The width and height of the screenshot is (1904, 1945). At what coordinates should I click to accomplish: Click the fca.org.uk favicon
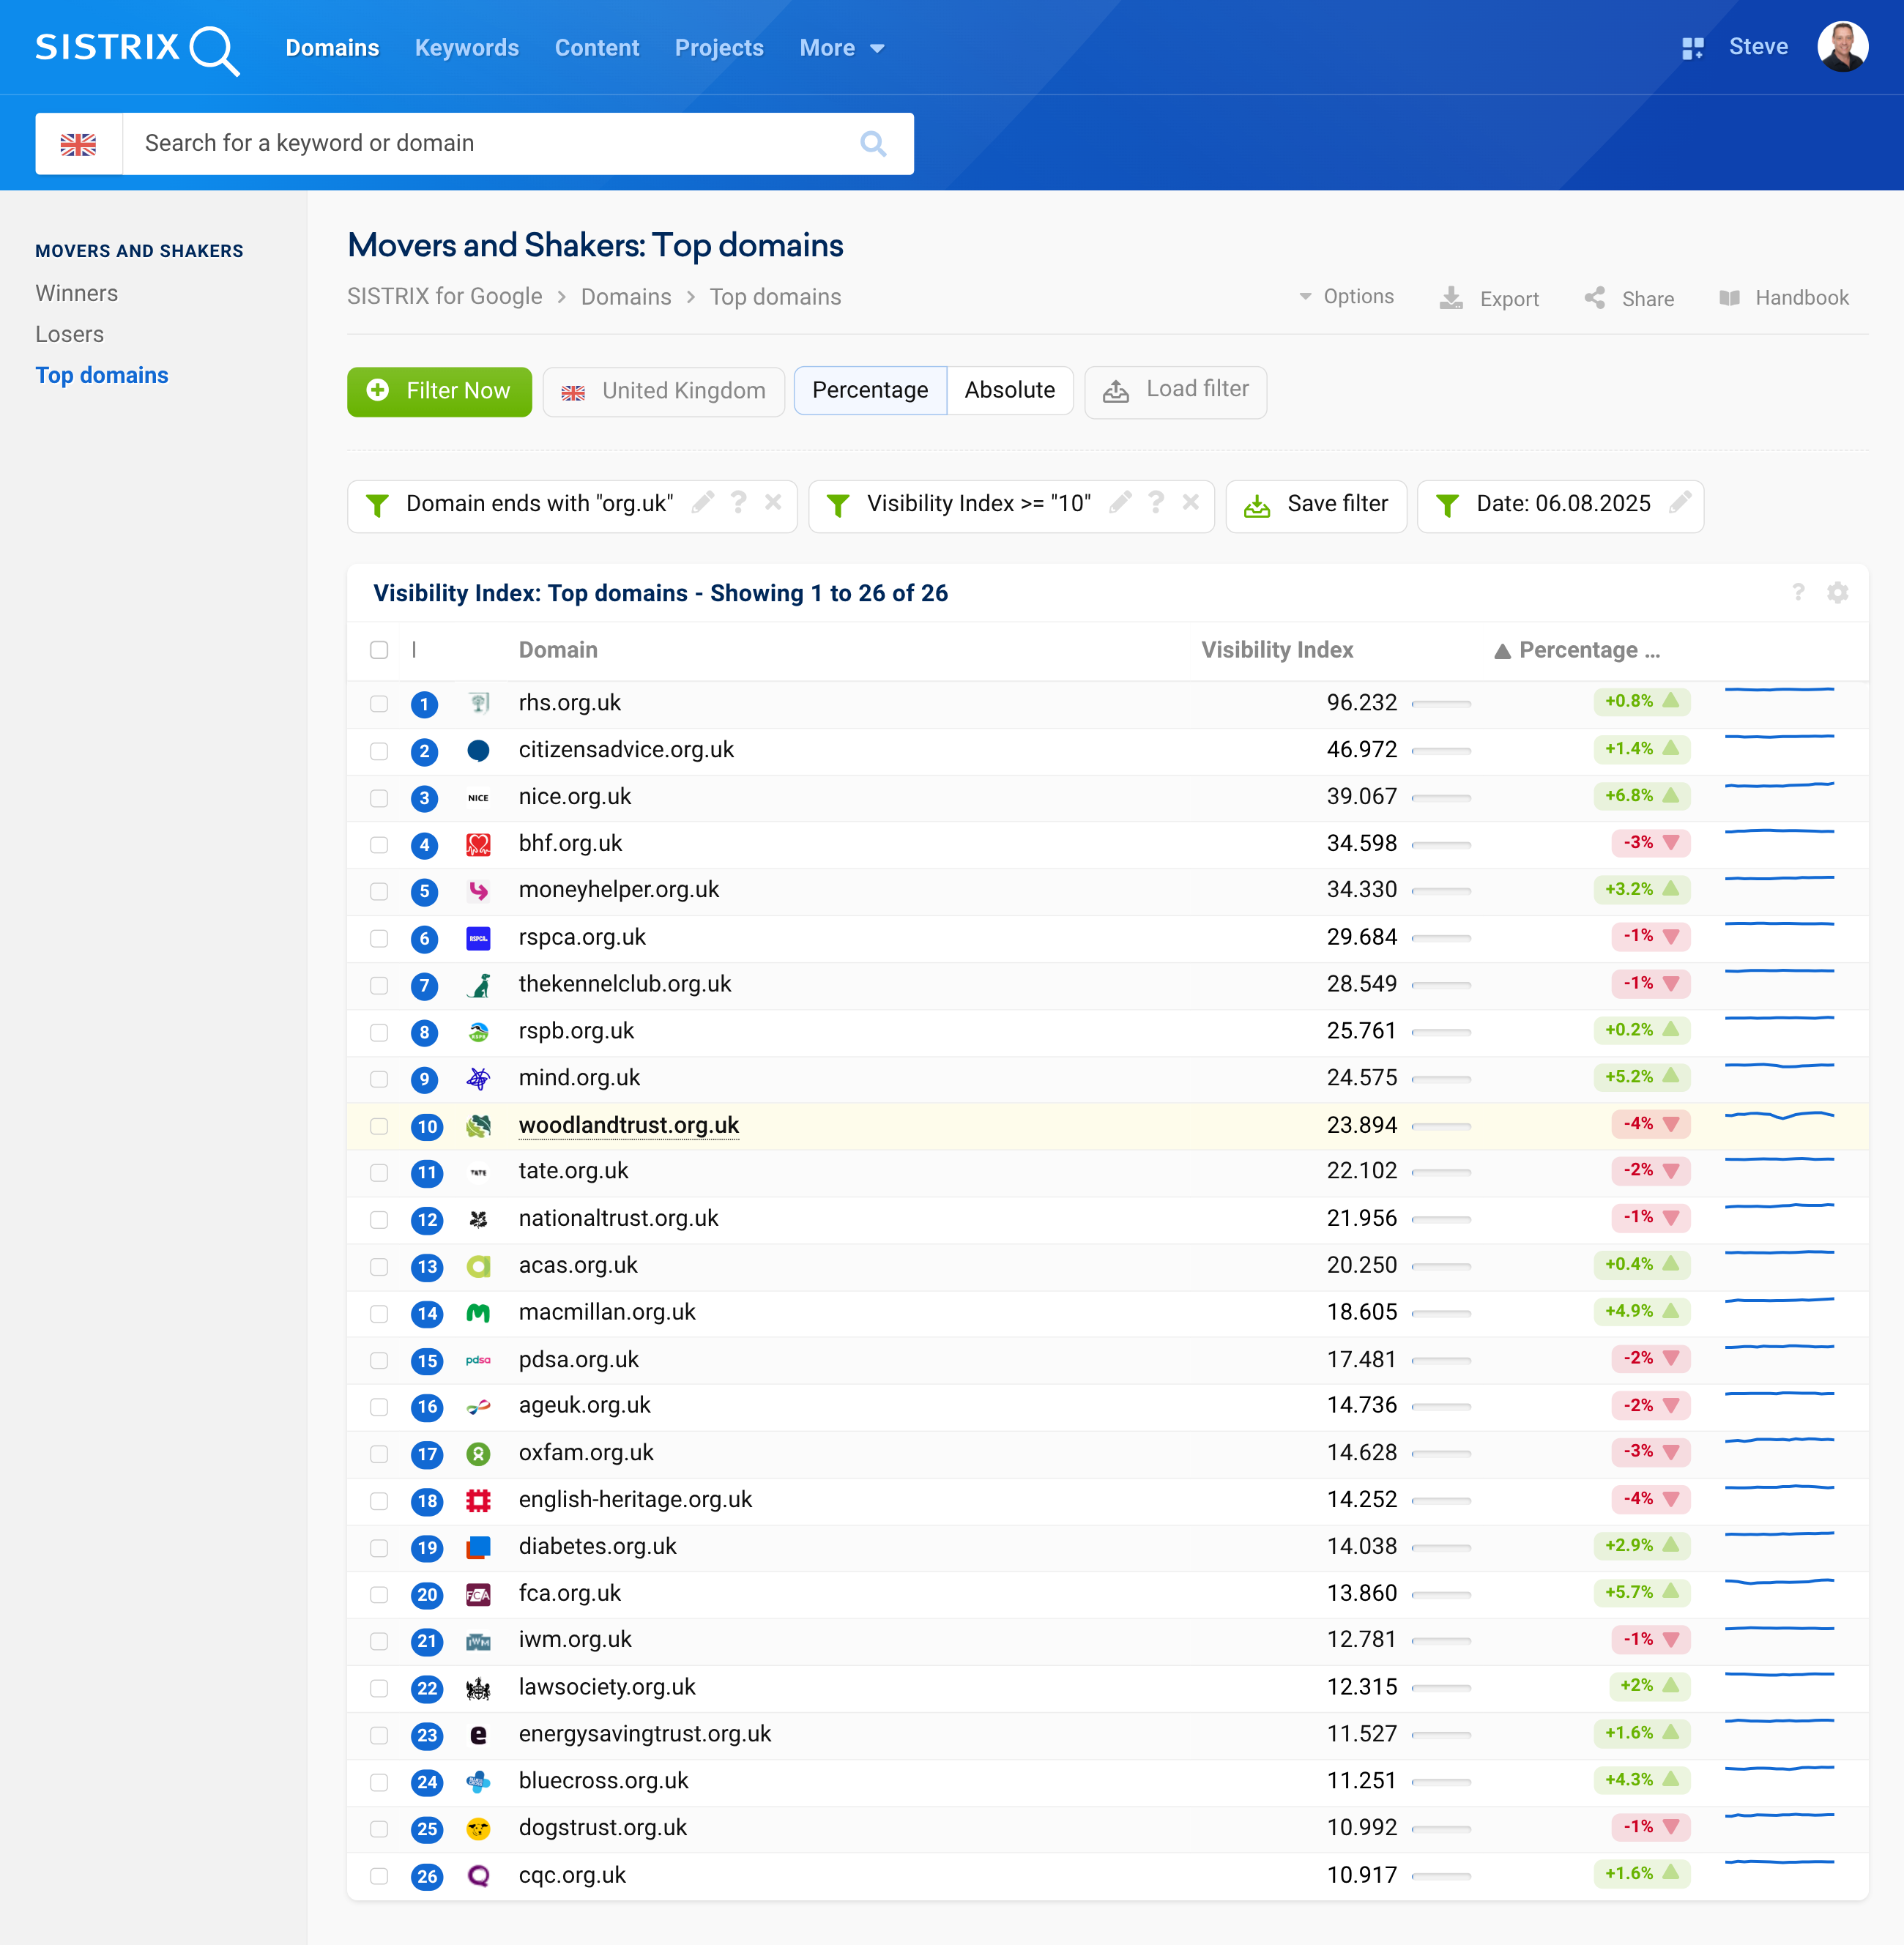pos(478,1594)
